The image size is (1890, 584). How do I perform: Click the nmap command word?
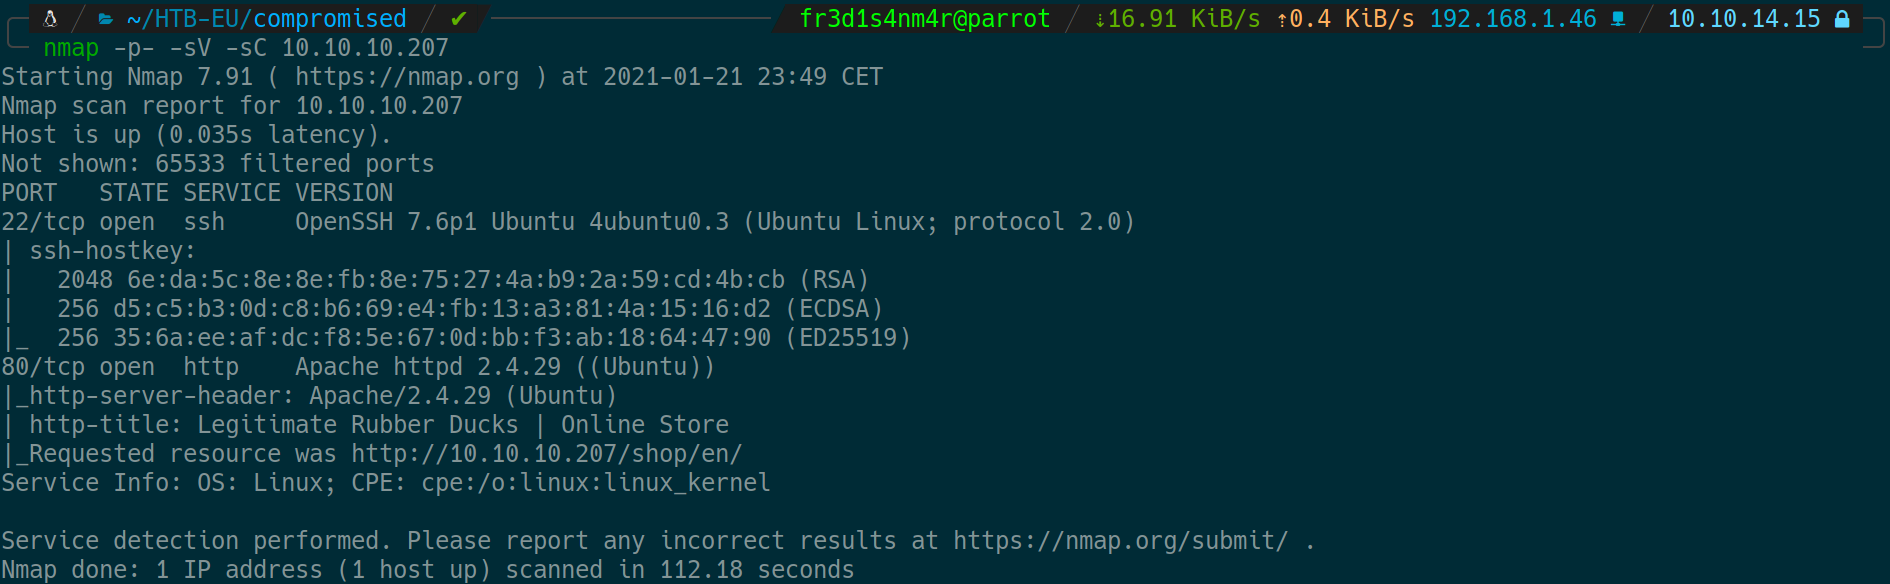click(71, 48)
